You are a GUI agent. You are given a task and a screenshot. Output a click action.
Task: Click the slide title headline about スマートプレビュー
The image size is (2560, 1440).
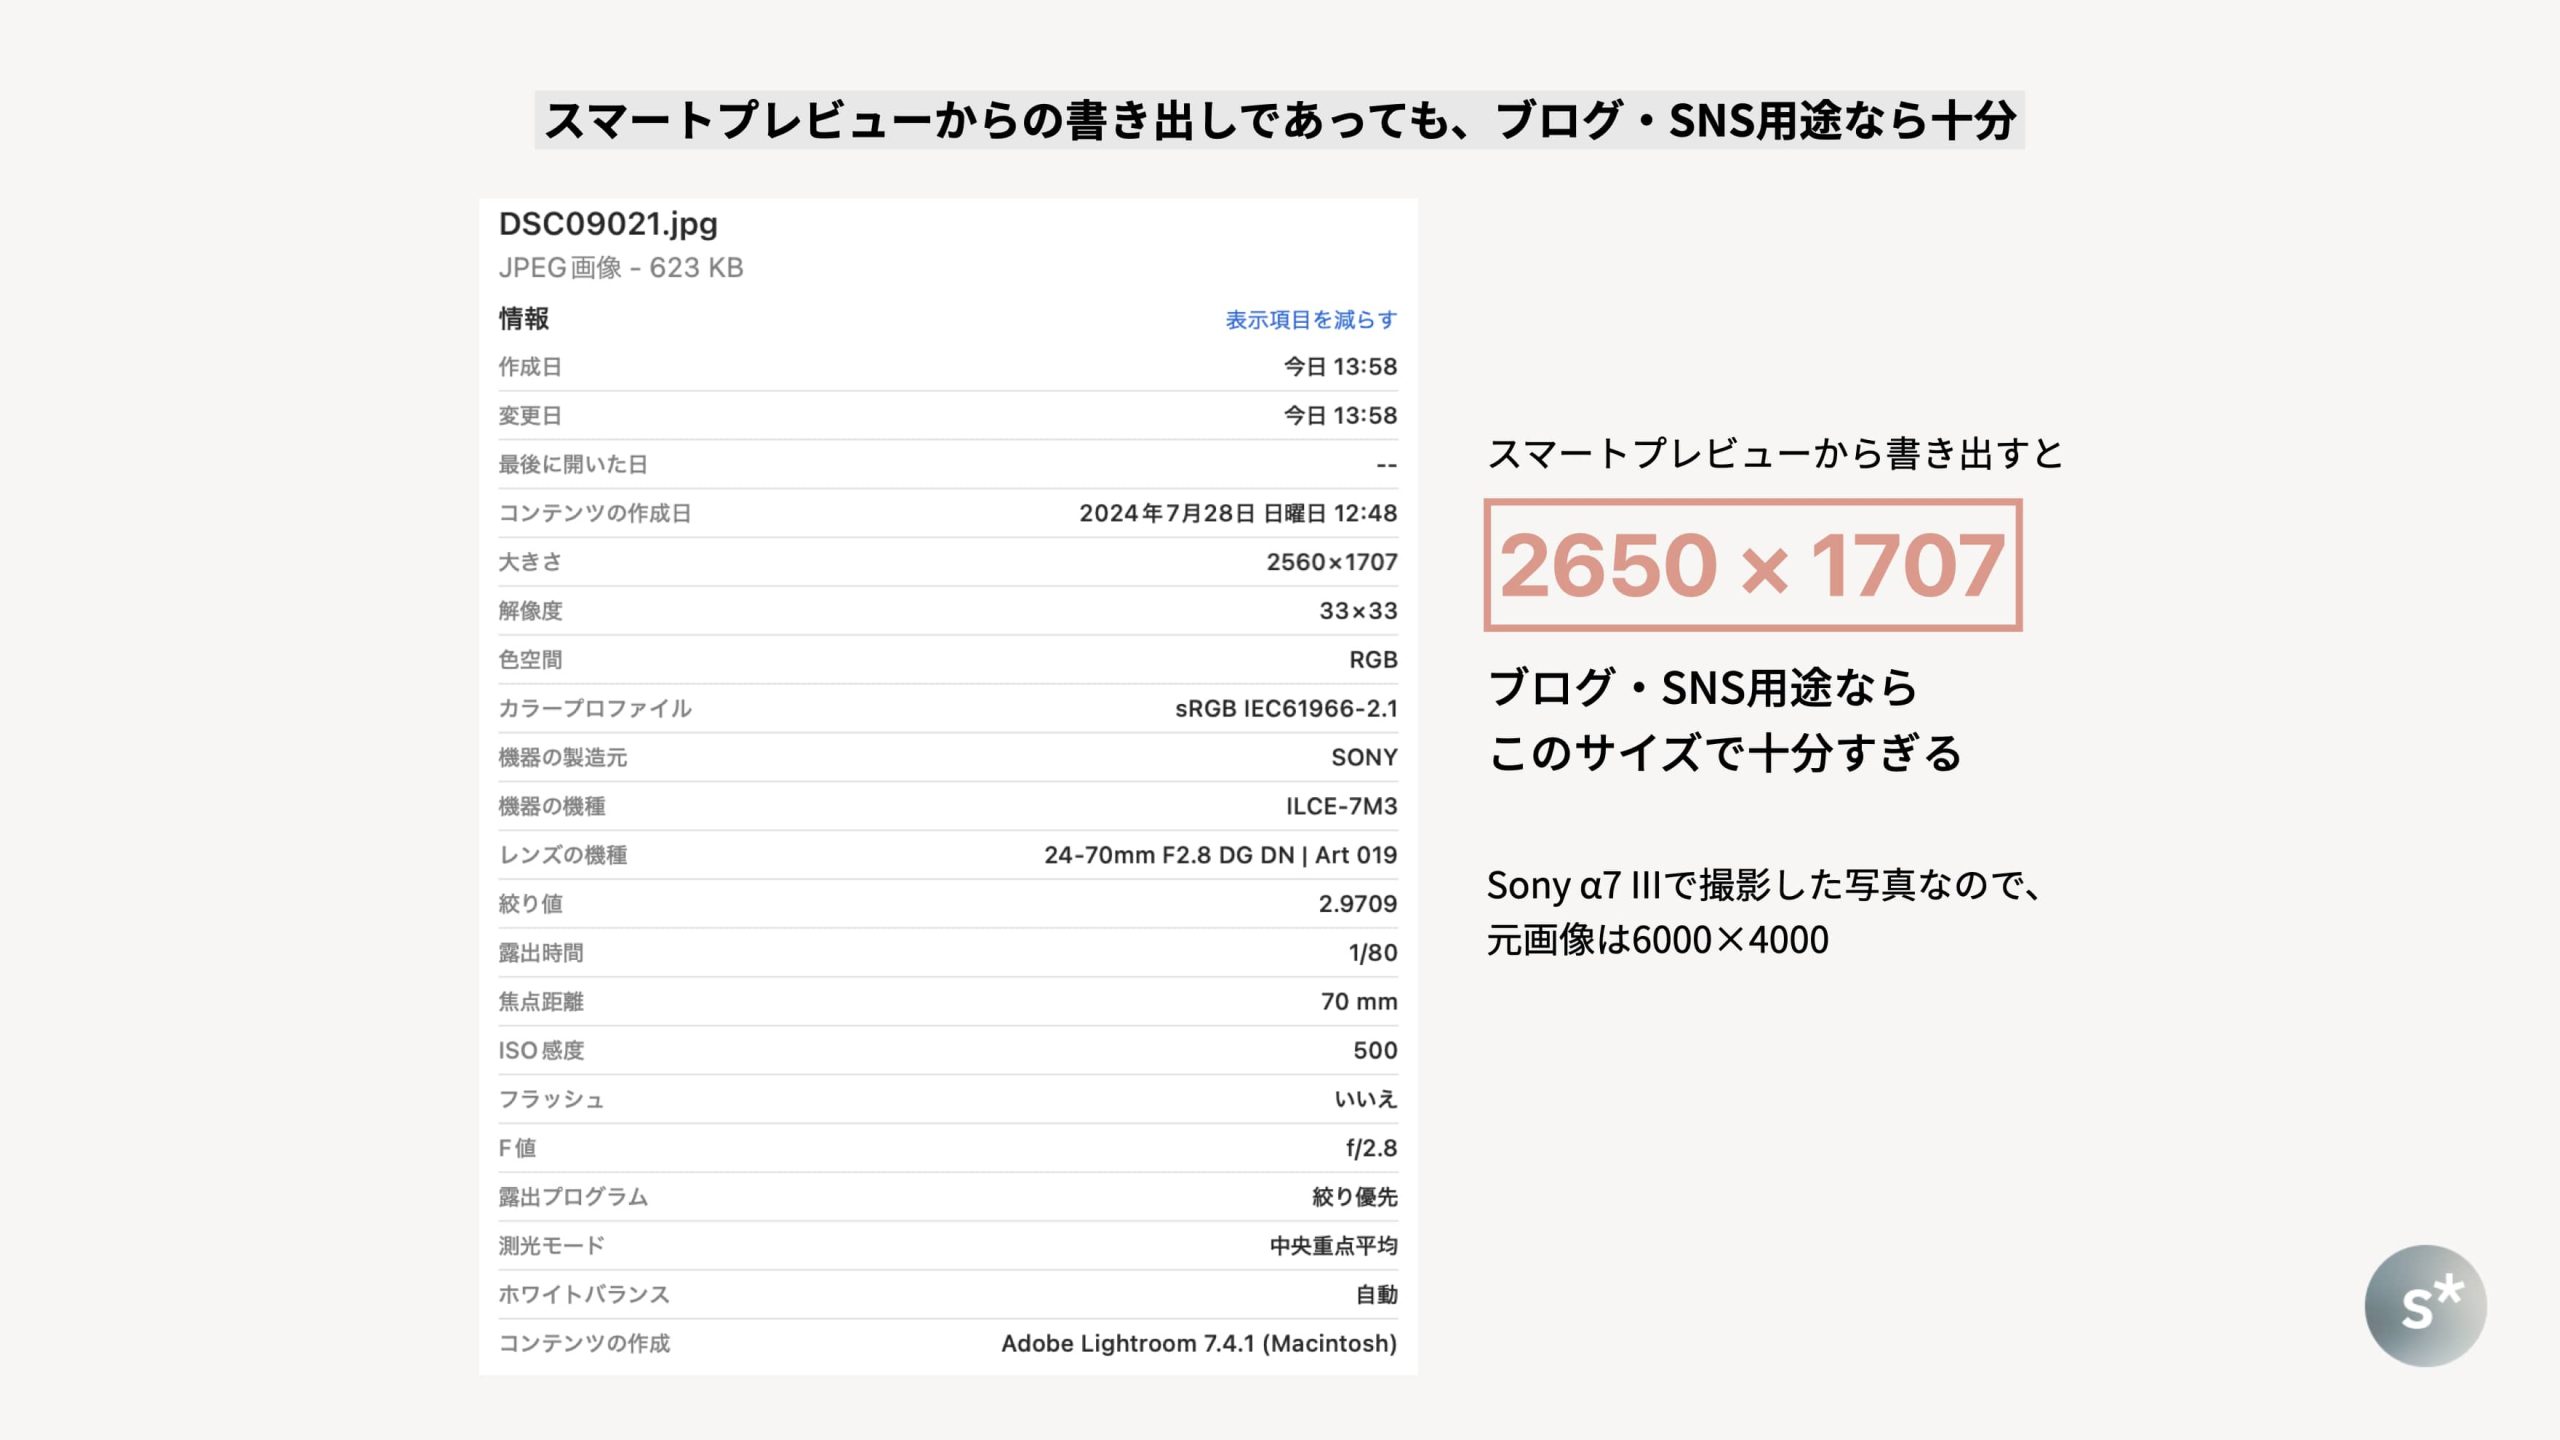(x=1279, y=120)
